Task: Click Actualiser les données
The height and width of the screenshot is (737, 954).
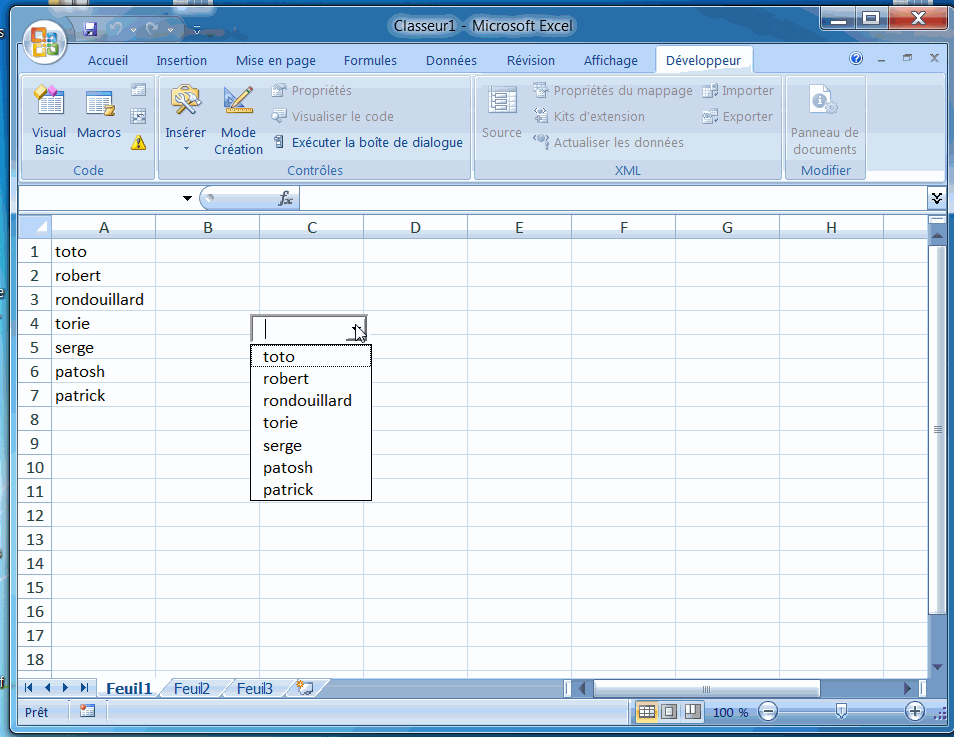Action: (x=608, y=142)
